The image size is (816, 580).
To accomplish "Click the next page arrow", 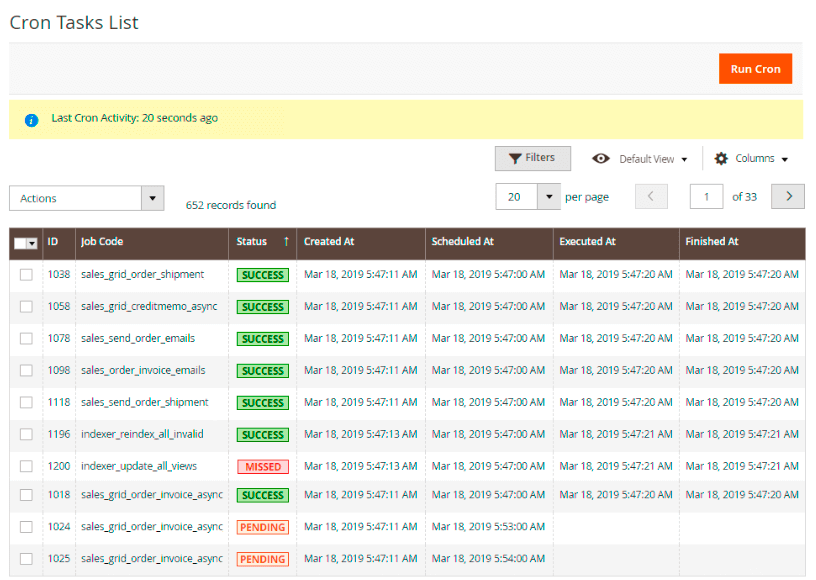I will coord(787,197).
